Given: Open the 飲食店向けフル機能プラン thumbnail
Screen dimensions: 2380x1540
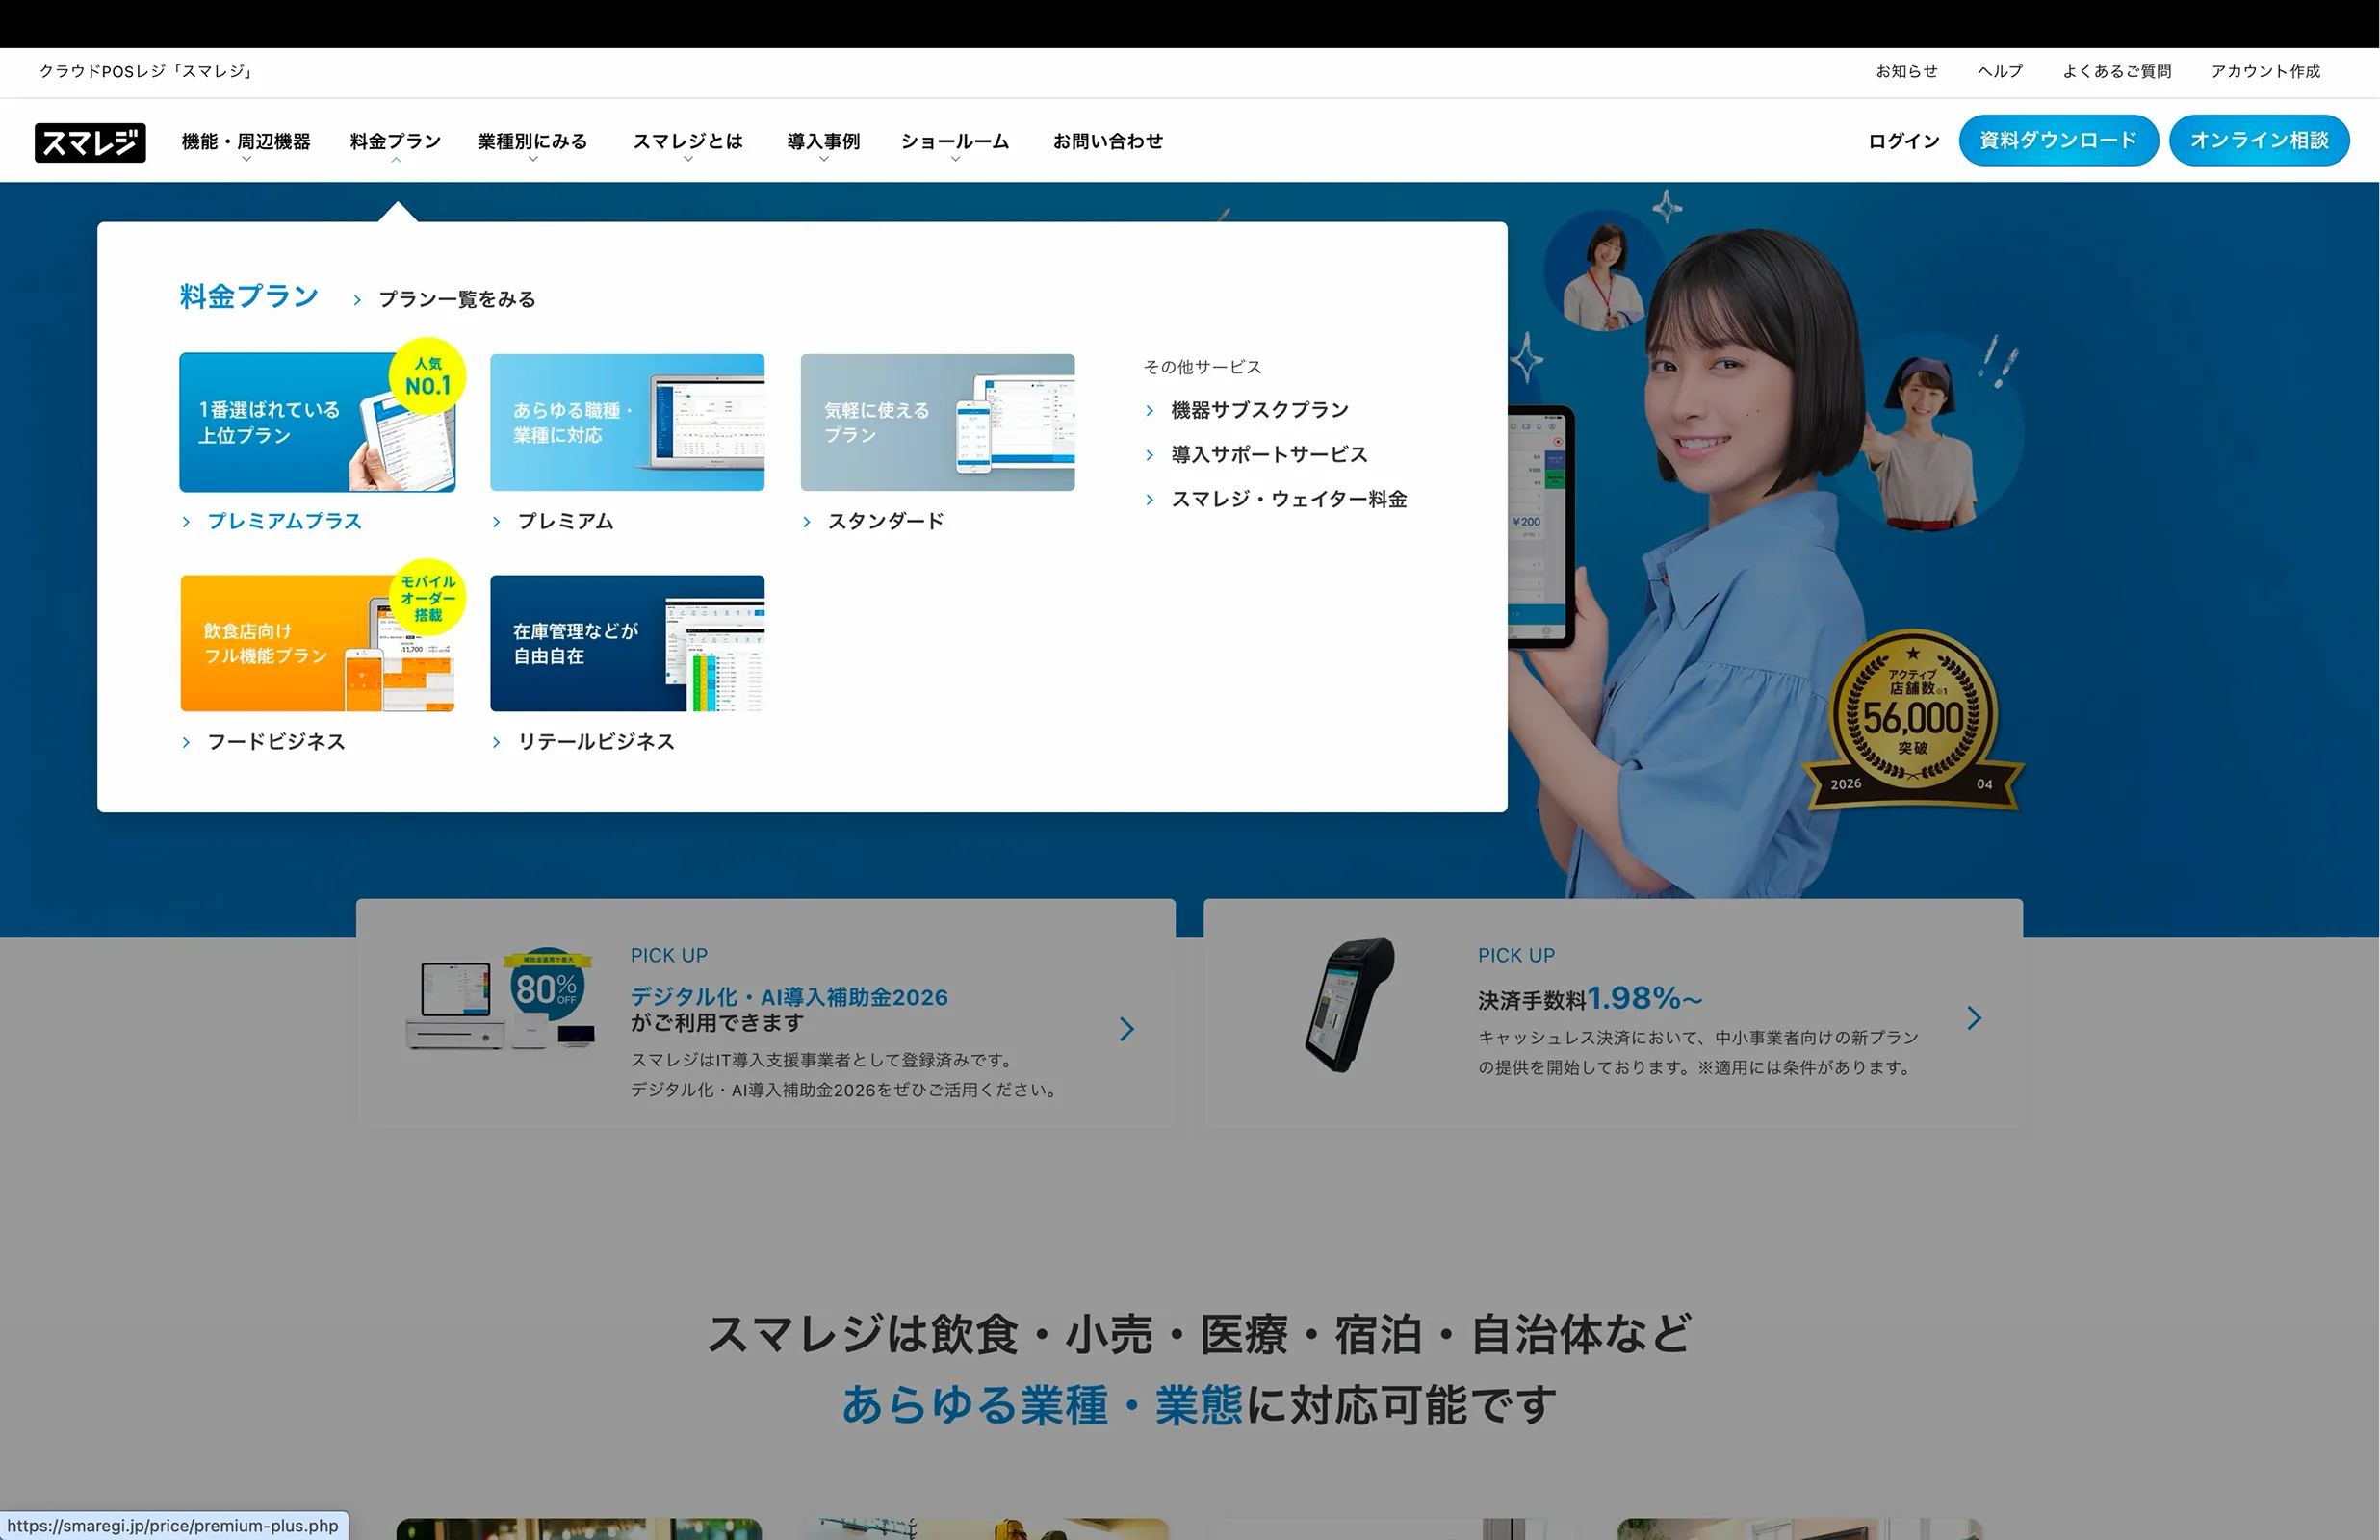Looking at the screenshot, I should point(317,643).
